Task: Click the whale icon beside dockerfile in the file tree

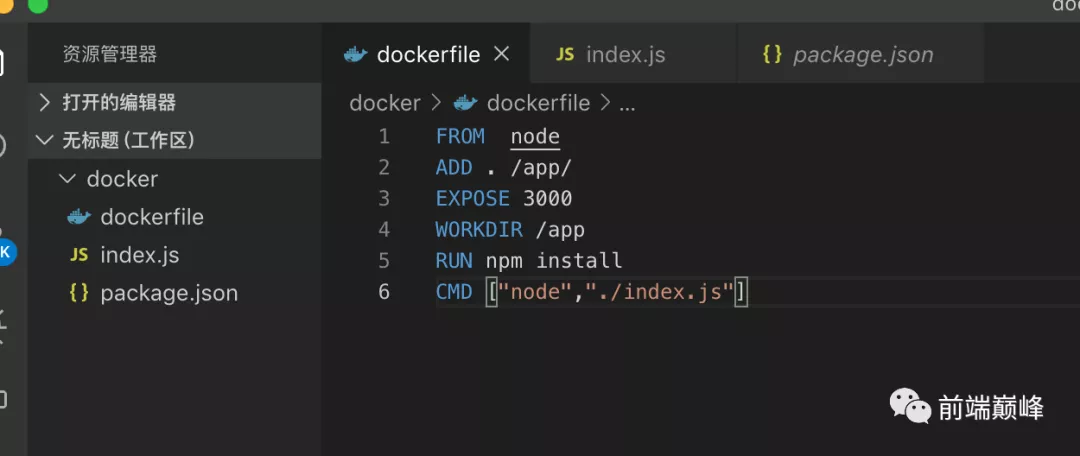Action: pyautogui.click(x=79, y=217)
